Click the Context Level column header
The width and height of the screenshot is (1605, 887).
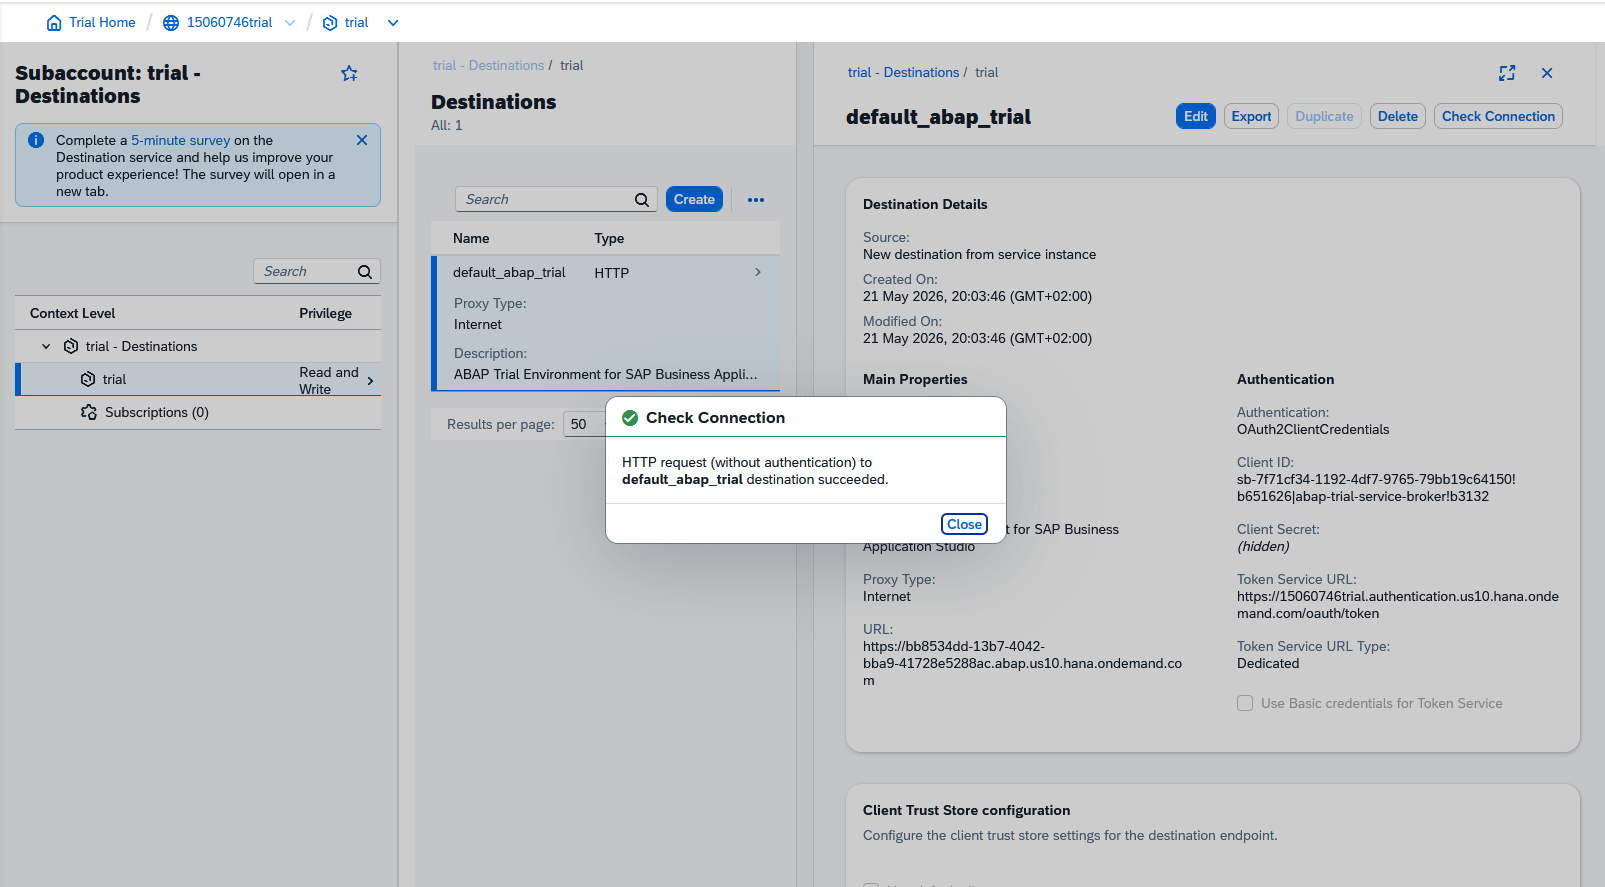pos(72,313)
